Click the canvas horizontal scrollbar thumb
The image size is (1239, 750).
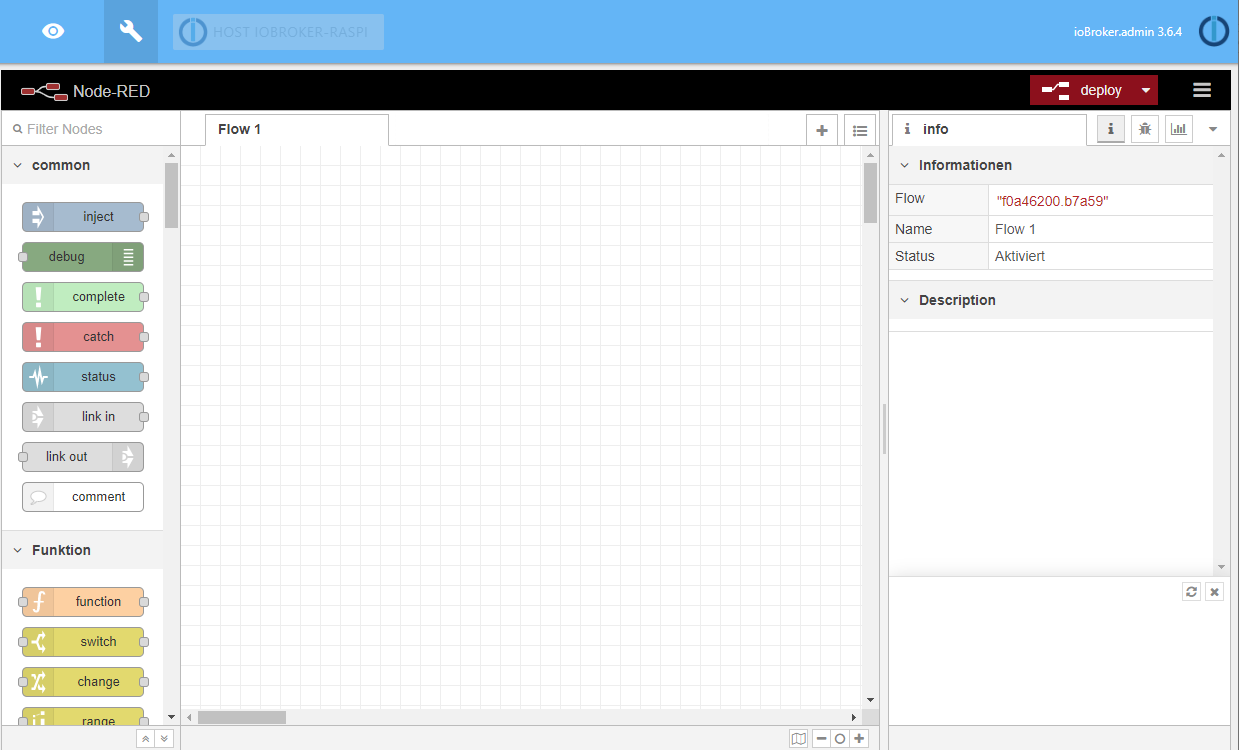click(242, 717)
